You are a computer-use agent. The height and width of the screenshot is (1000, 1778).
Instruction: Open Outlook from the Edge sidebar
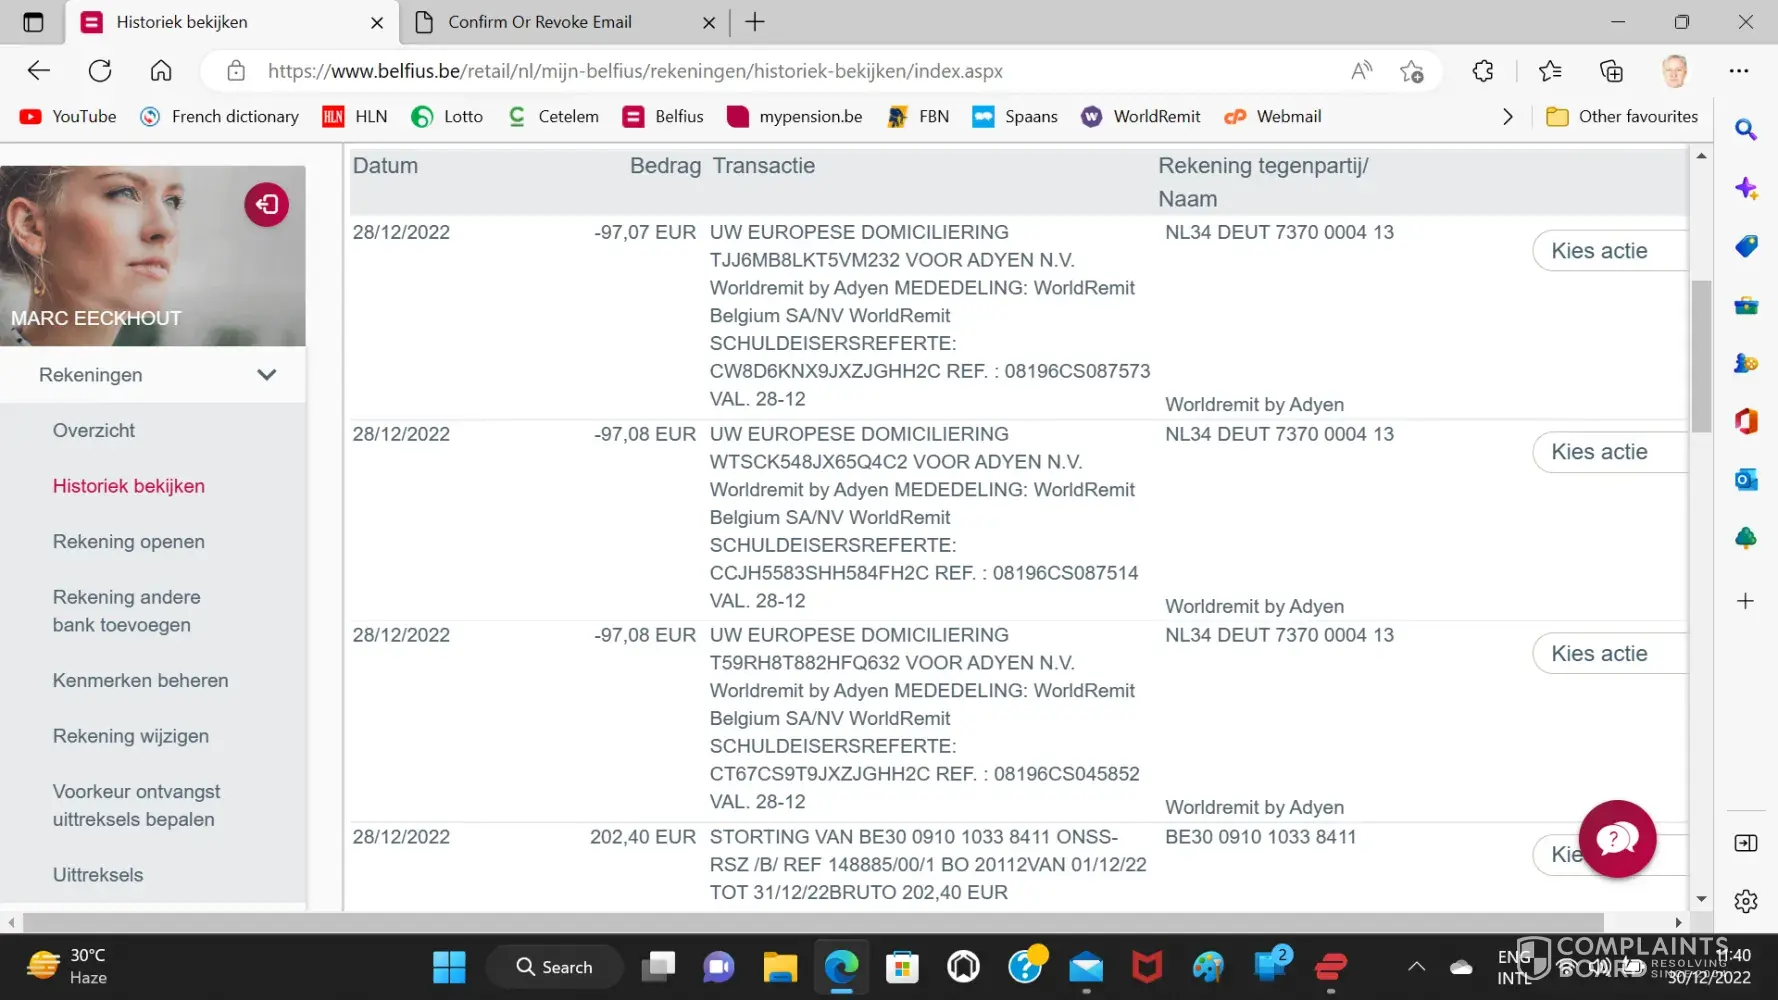coord(1745,480)
